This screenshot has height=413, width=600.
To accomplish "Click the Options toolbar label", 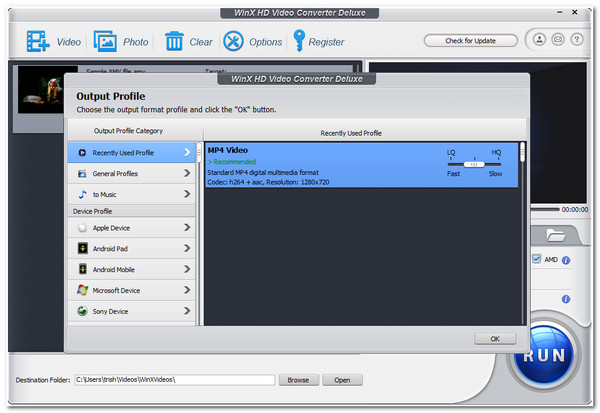I will click(x=266, y=42).
